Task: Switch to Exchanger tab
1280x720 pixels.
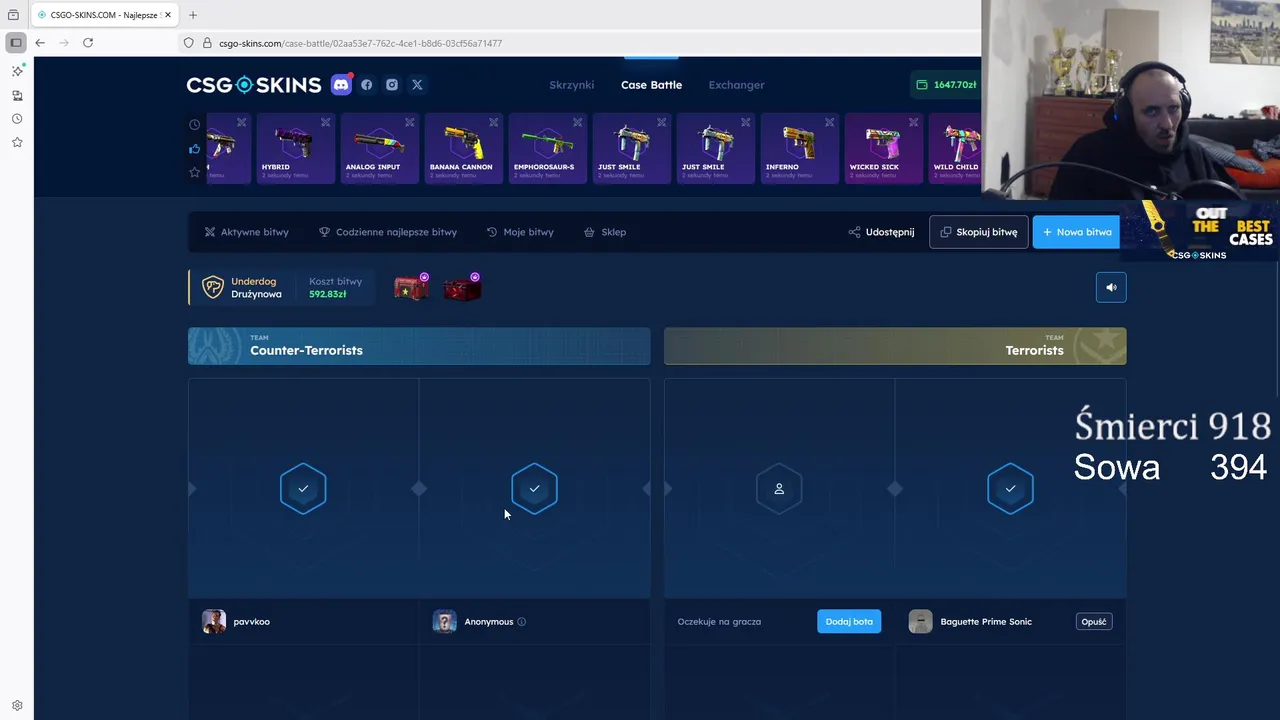Action: pyautogui.click(x=736, y=85)
